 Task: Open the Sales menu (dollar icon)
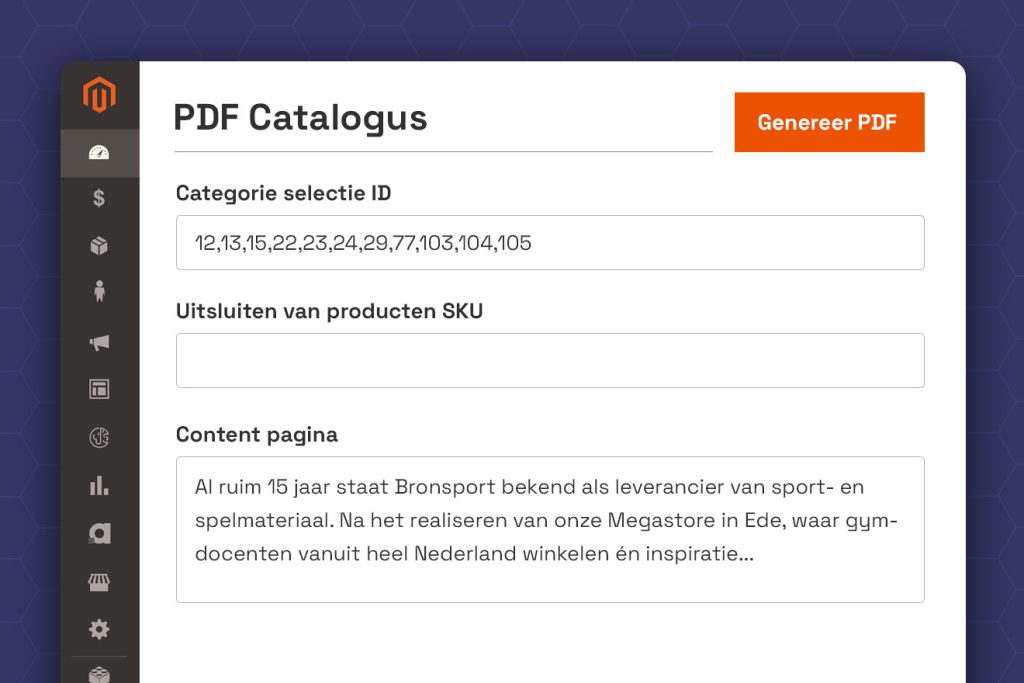[99, 198]
